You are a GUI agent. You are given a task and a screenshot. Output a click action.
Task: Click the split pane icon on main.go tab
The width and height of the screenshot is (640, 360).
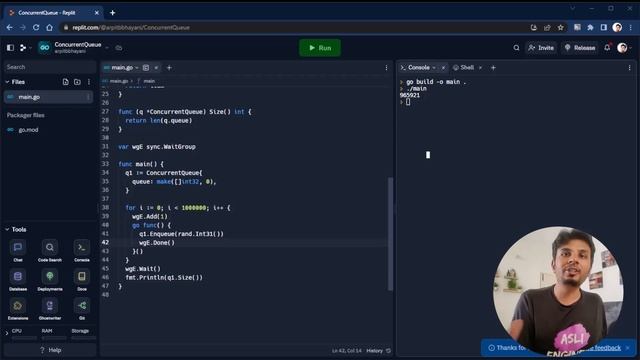pos(146,68)
